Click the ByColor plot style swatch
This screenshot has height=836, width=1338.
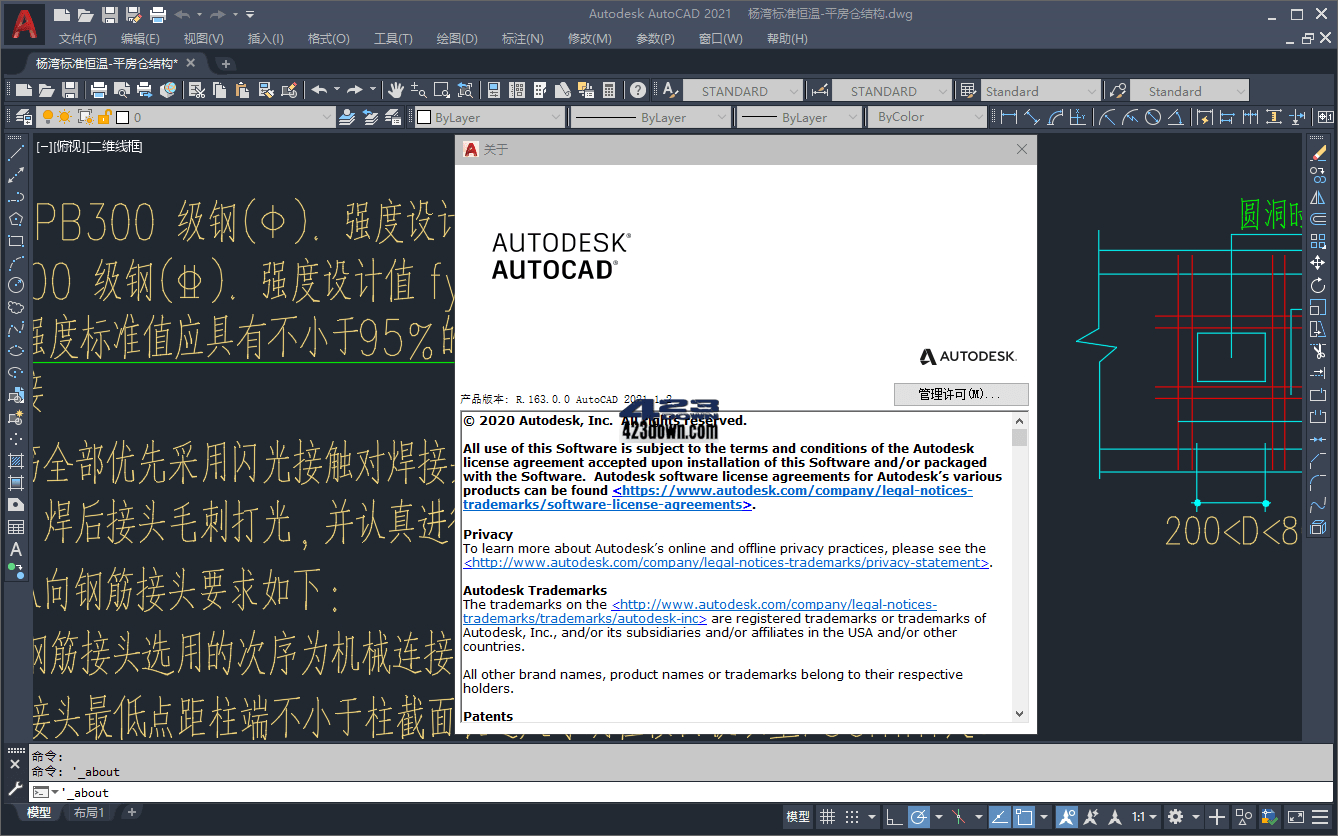pos(927,117)
